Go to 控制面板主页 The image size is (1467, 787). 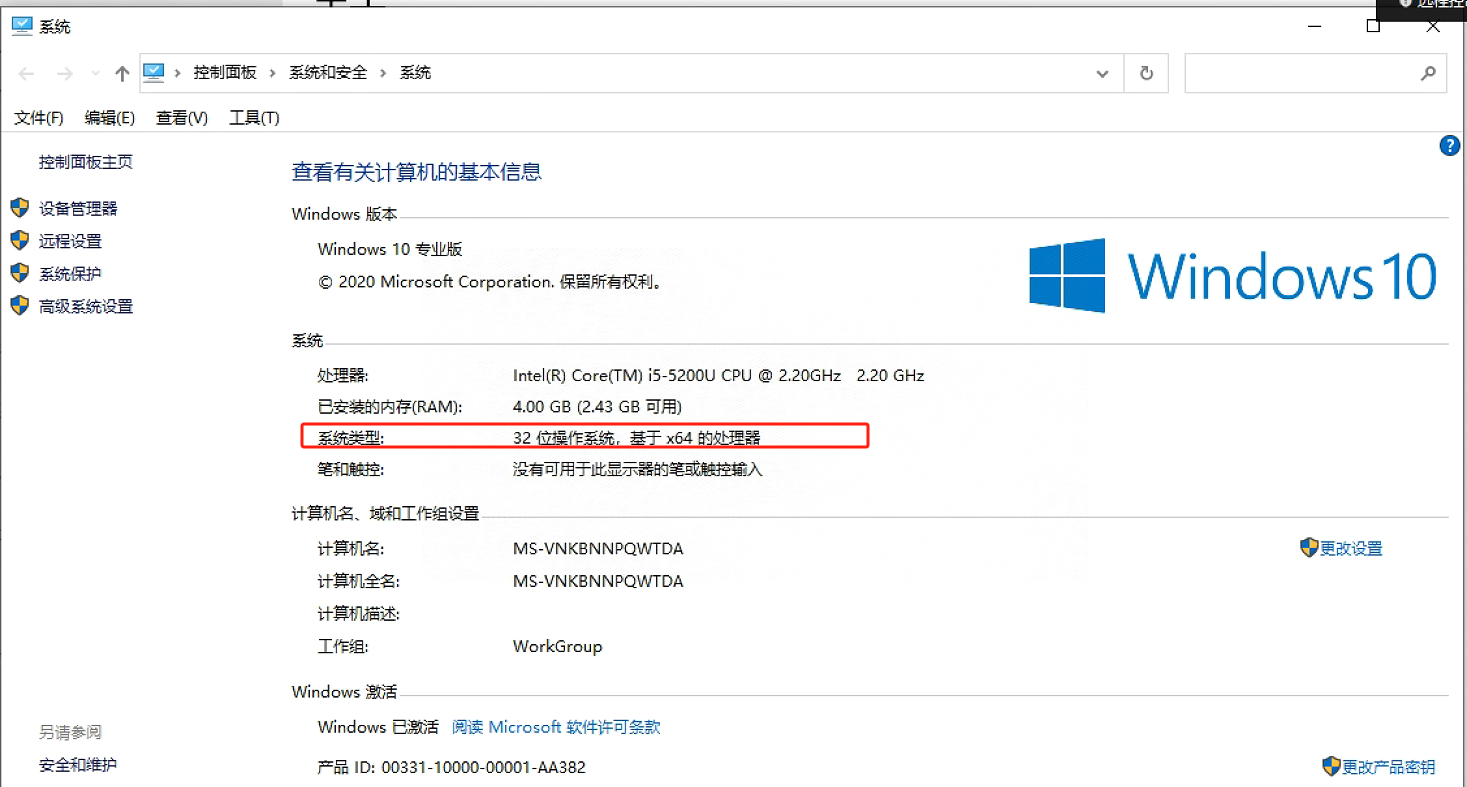click(x=86, y=162)
